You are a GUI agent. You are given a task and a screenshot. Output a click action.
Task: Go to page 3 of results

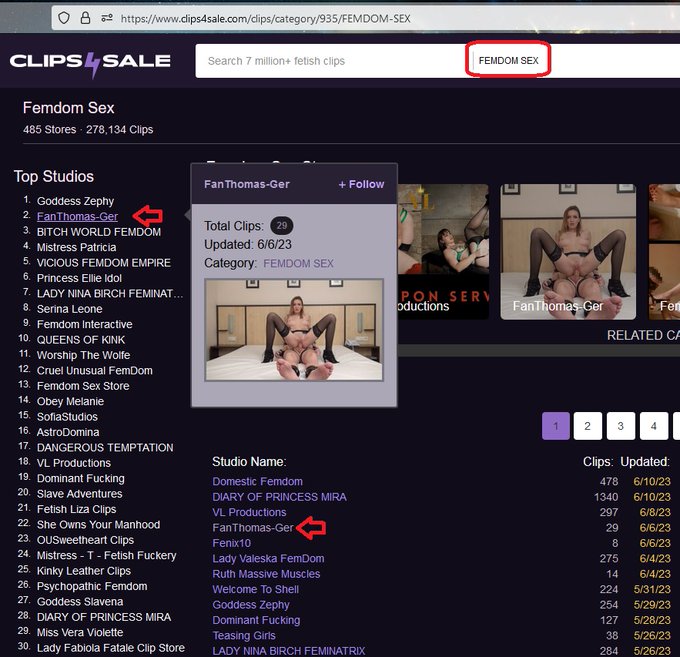point(621,426)
